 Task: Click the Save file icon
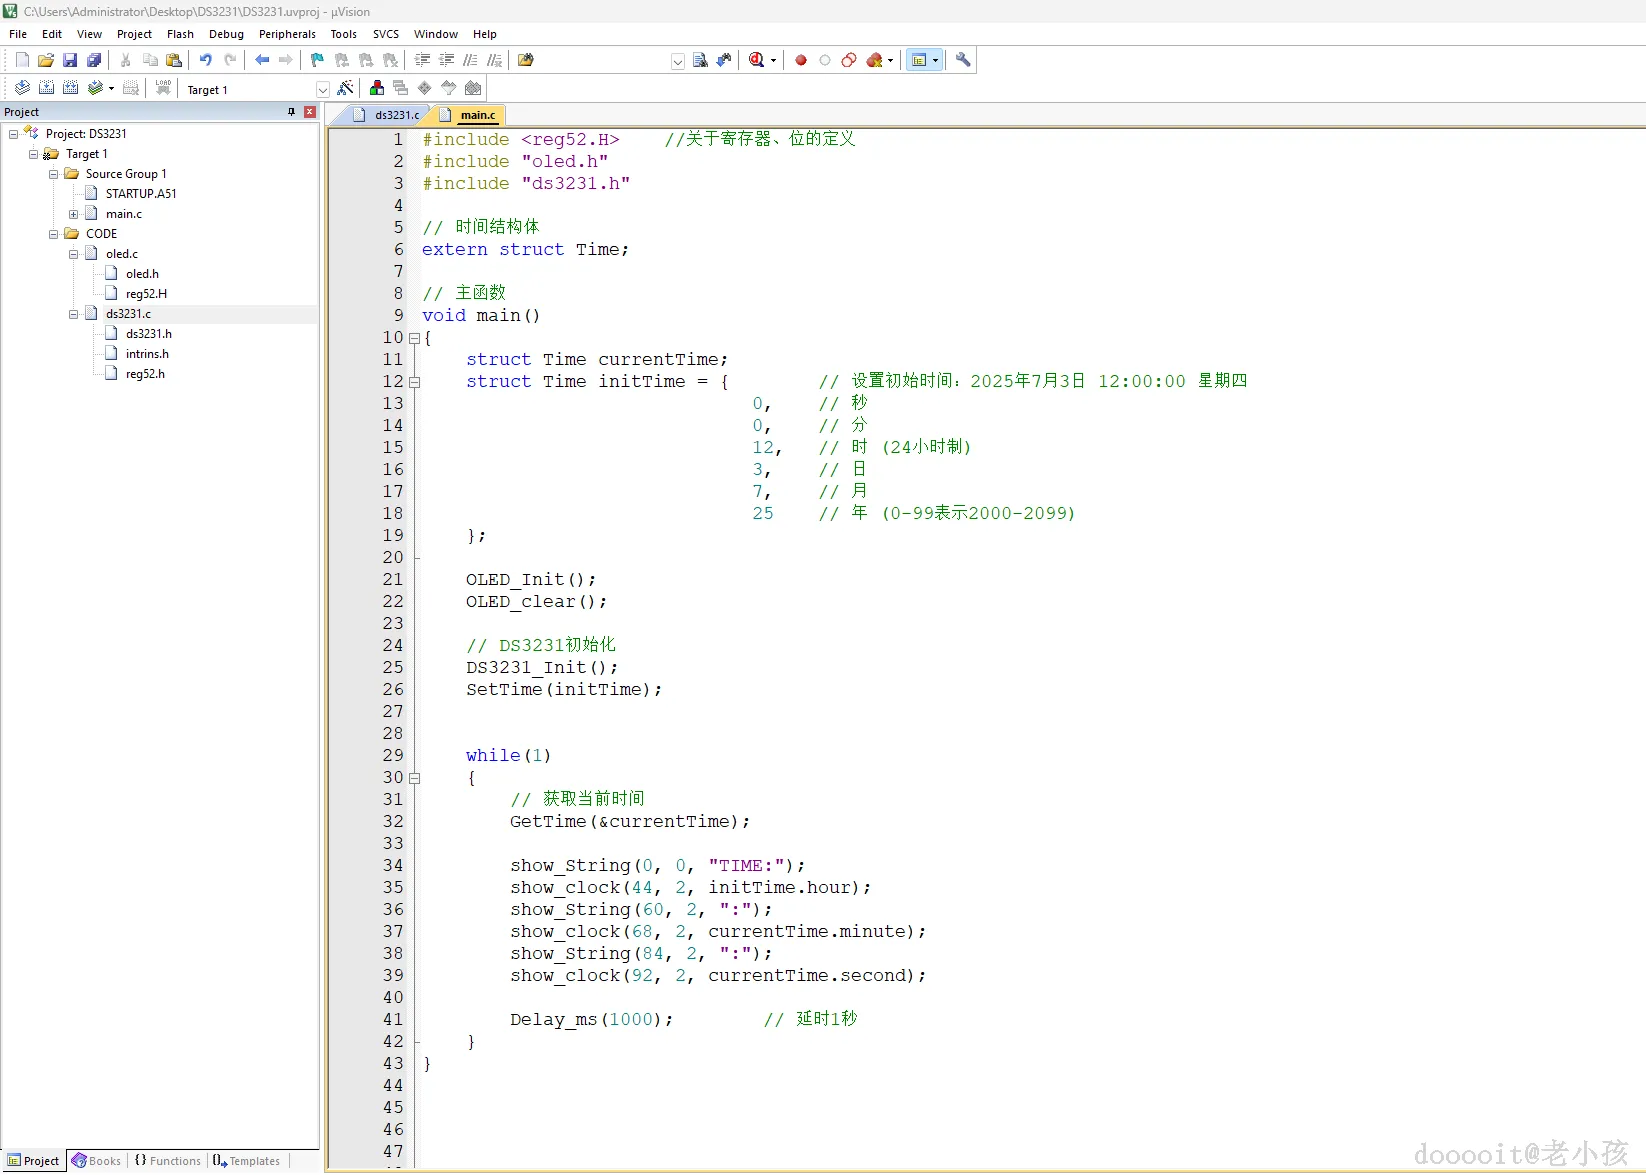click(70, 60)
